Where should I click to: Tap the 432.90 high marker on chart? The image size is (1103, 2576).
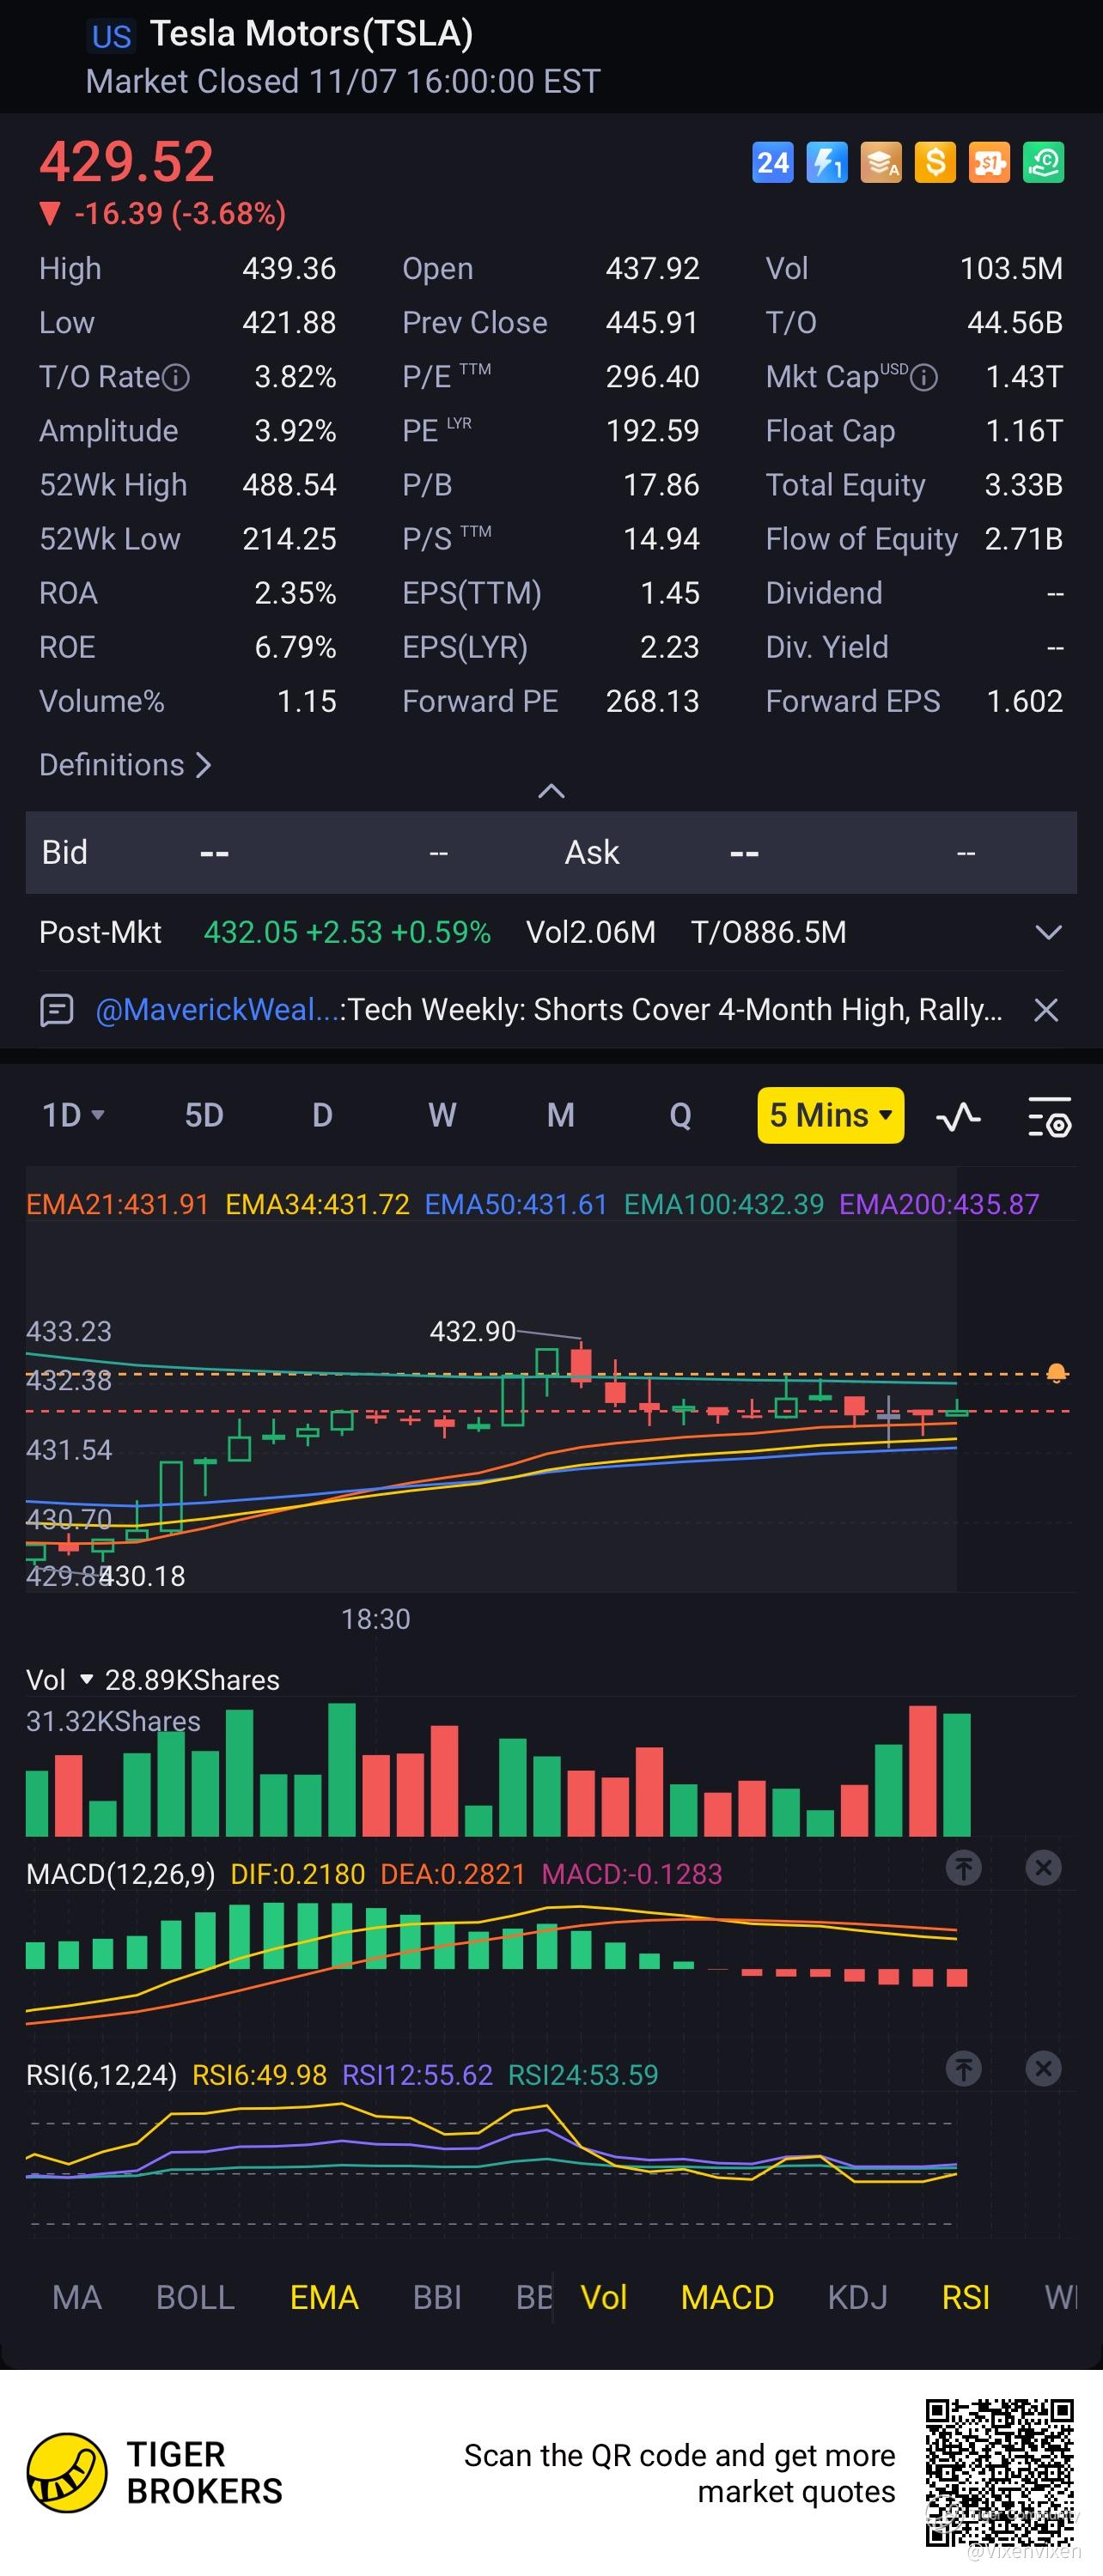tap(472, 1331)
